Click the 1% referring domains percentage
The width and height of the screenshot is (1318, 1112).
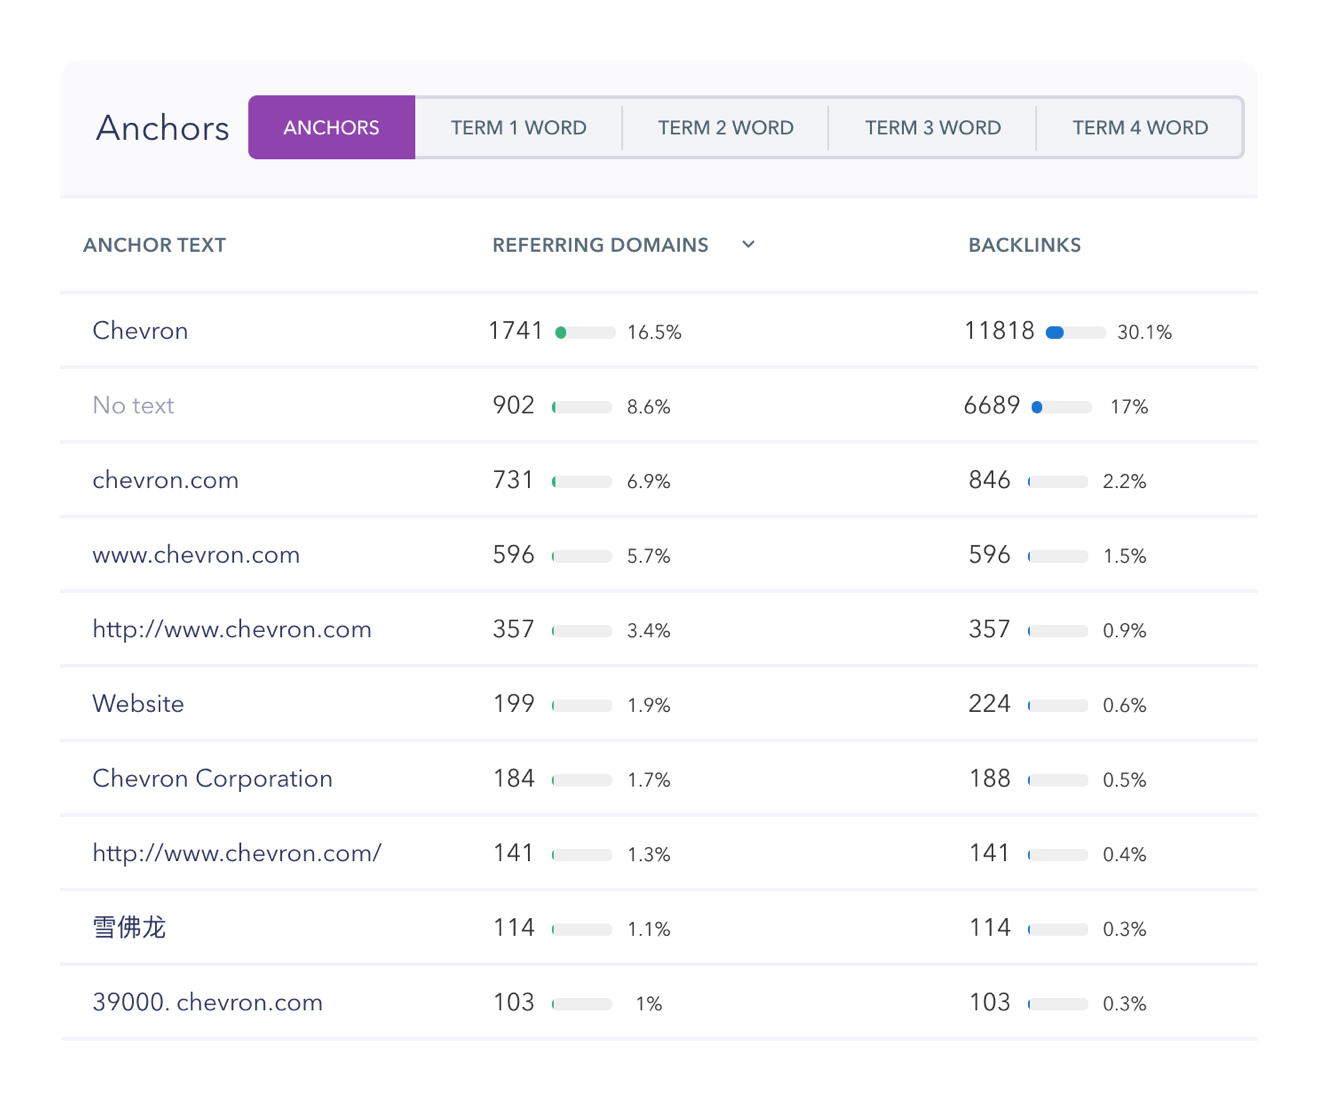[649, 1004]
